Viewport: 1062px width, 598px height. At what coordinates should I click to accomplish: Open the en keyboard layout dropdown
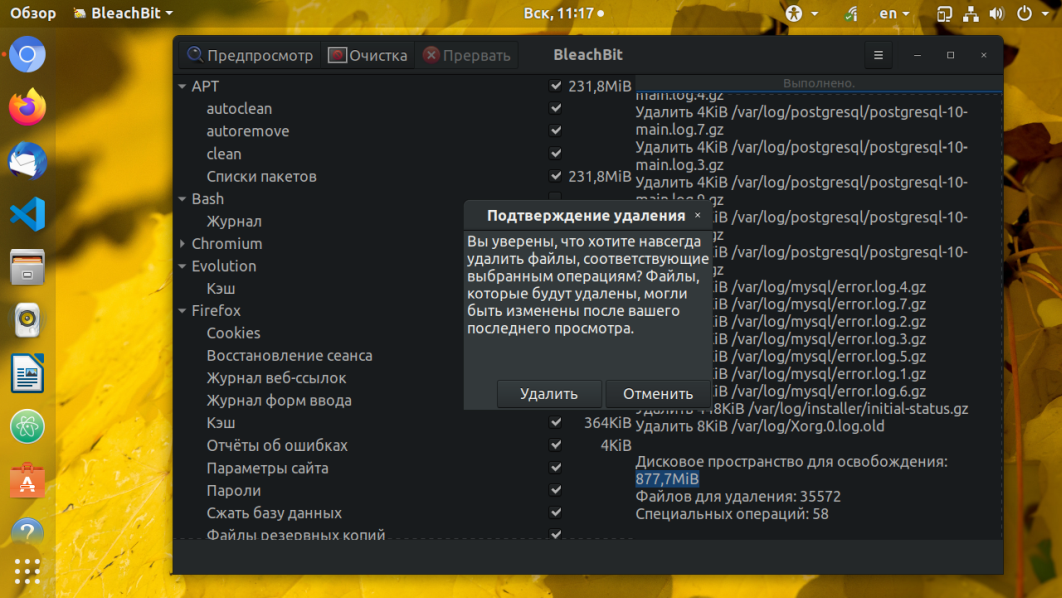(x=893, y=13)
